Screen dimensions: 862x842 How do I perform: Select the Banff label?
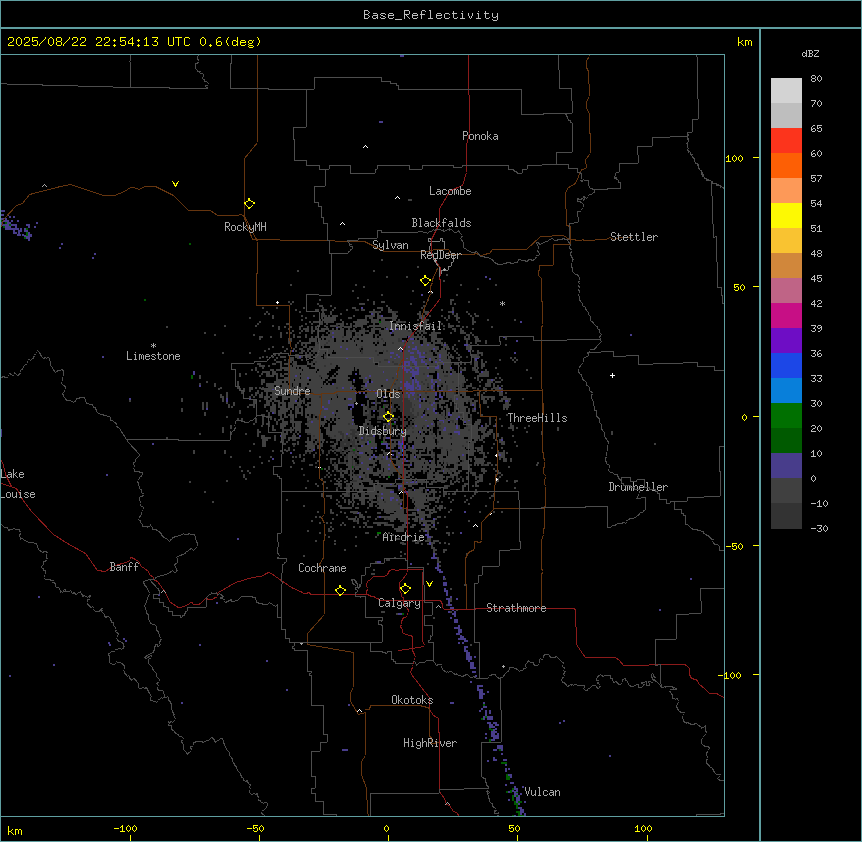[x=124, y=567]
